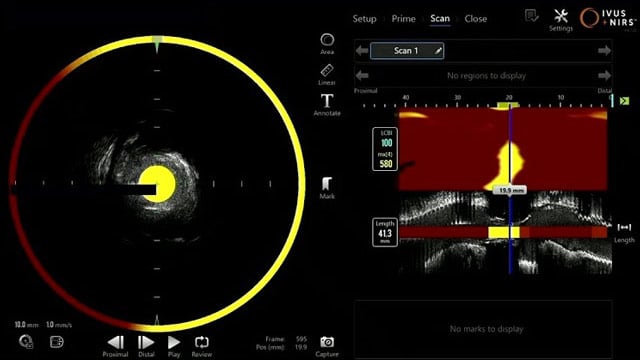Step one frame toward Distal
The height and width of the screenshot is (360, 640).
click(146, 347)
